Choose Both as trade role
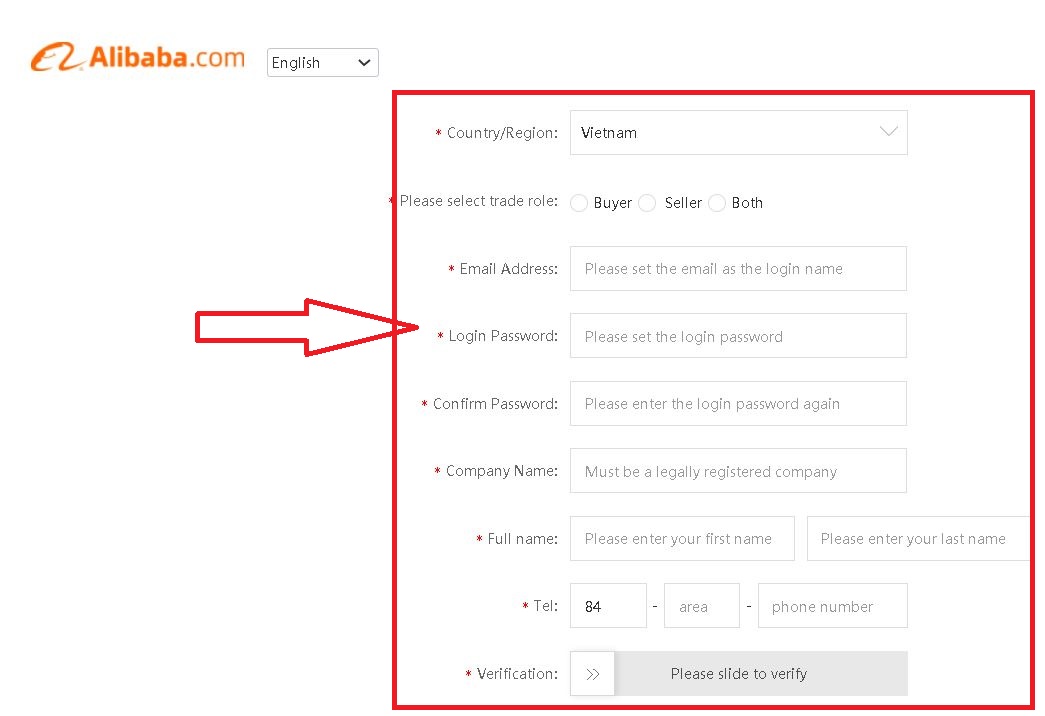 pyautogui.click(x=717, y=203)
